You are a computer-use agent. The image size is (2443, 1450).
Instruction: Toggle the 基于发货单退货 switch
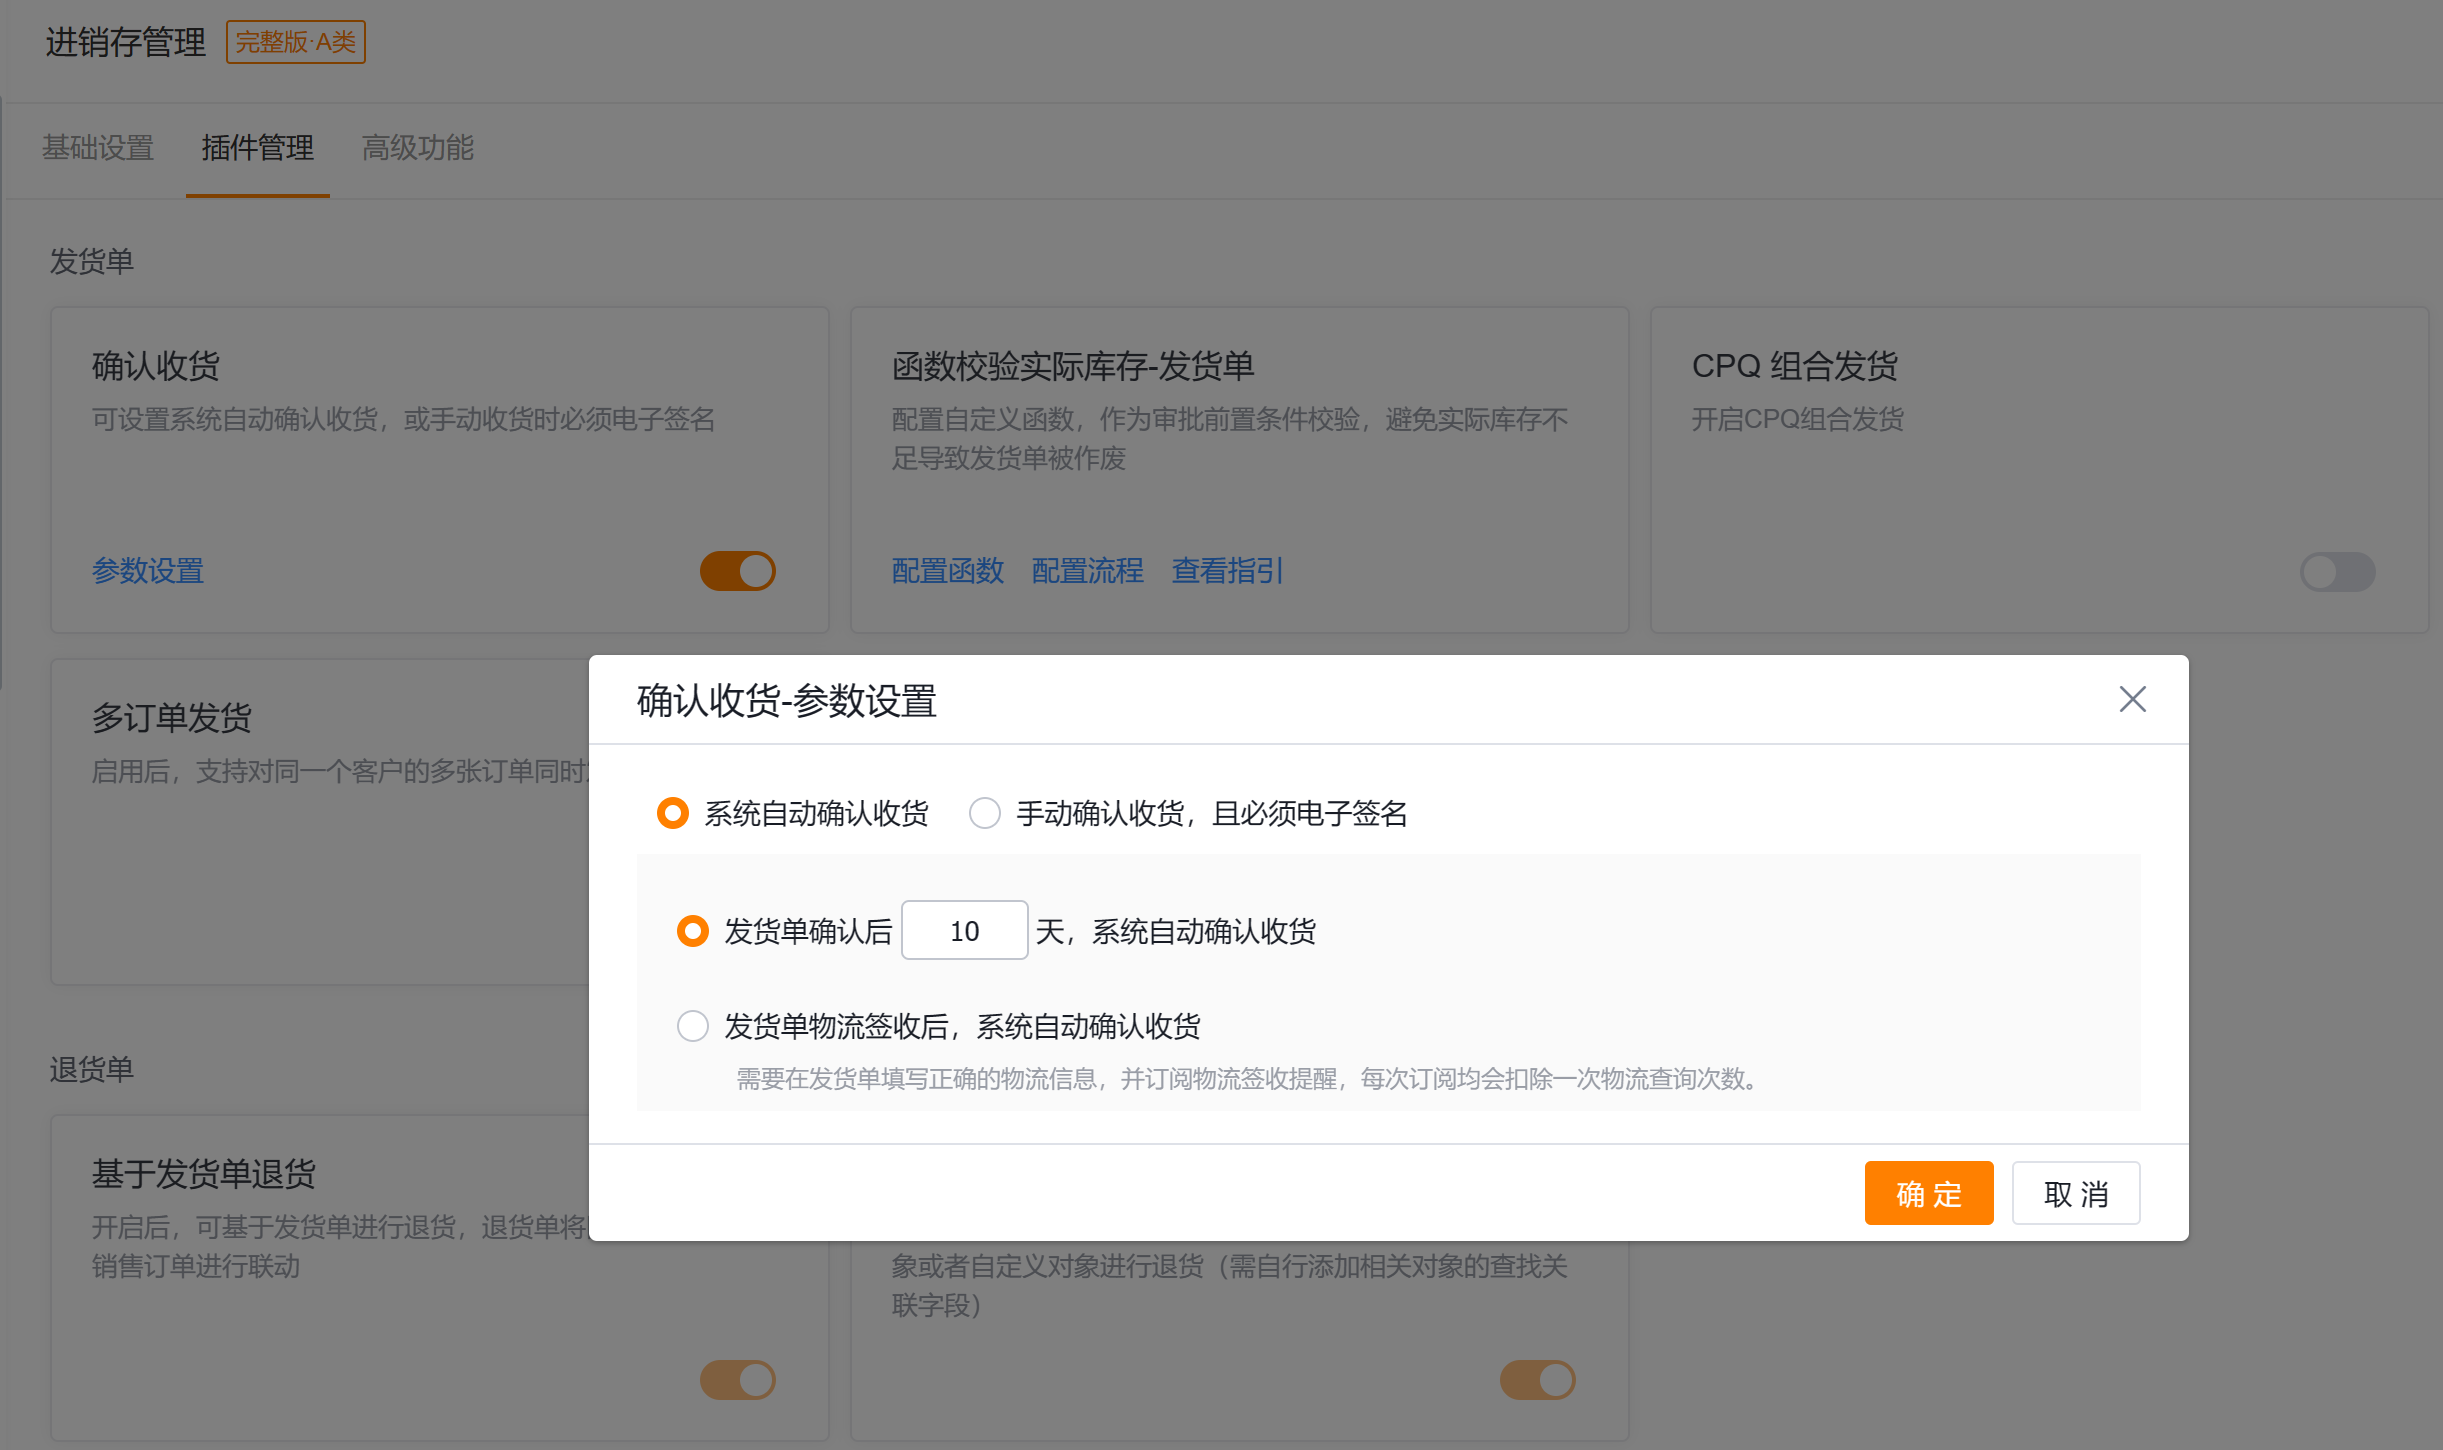point(738,1380)
